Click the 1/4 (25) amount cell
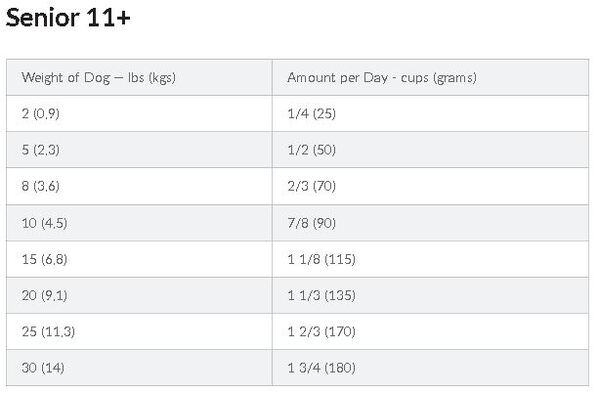The width and height of the screenshot is (599, 393). point(431,114)
